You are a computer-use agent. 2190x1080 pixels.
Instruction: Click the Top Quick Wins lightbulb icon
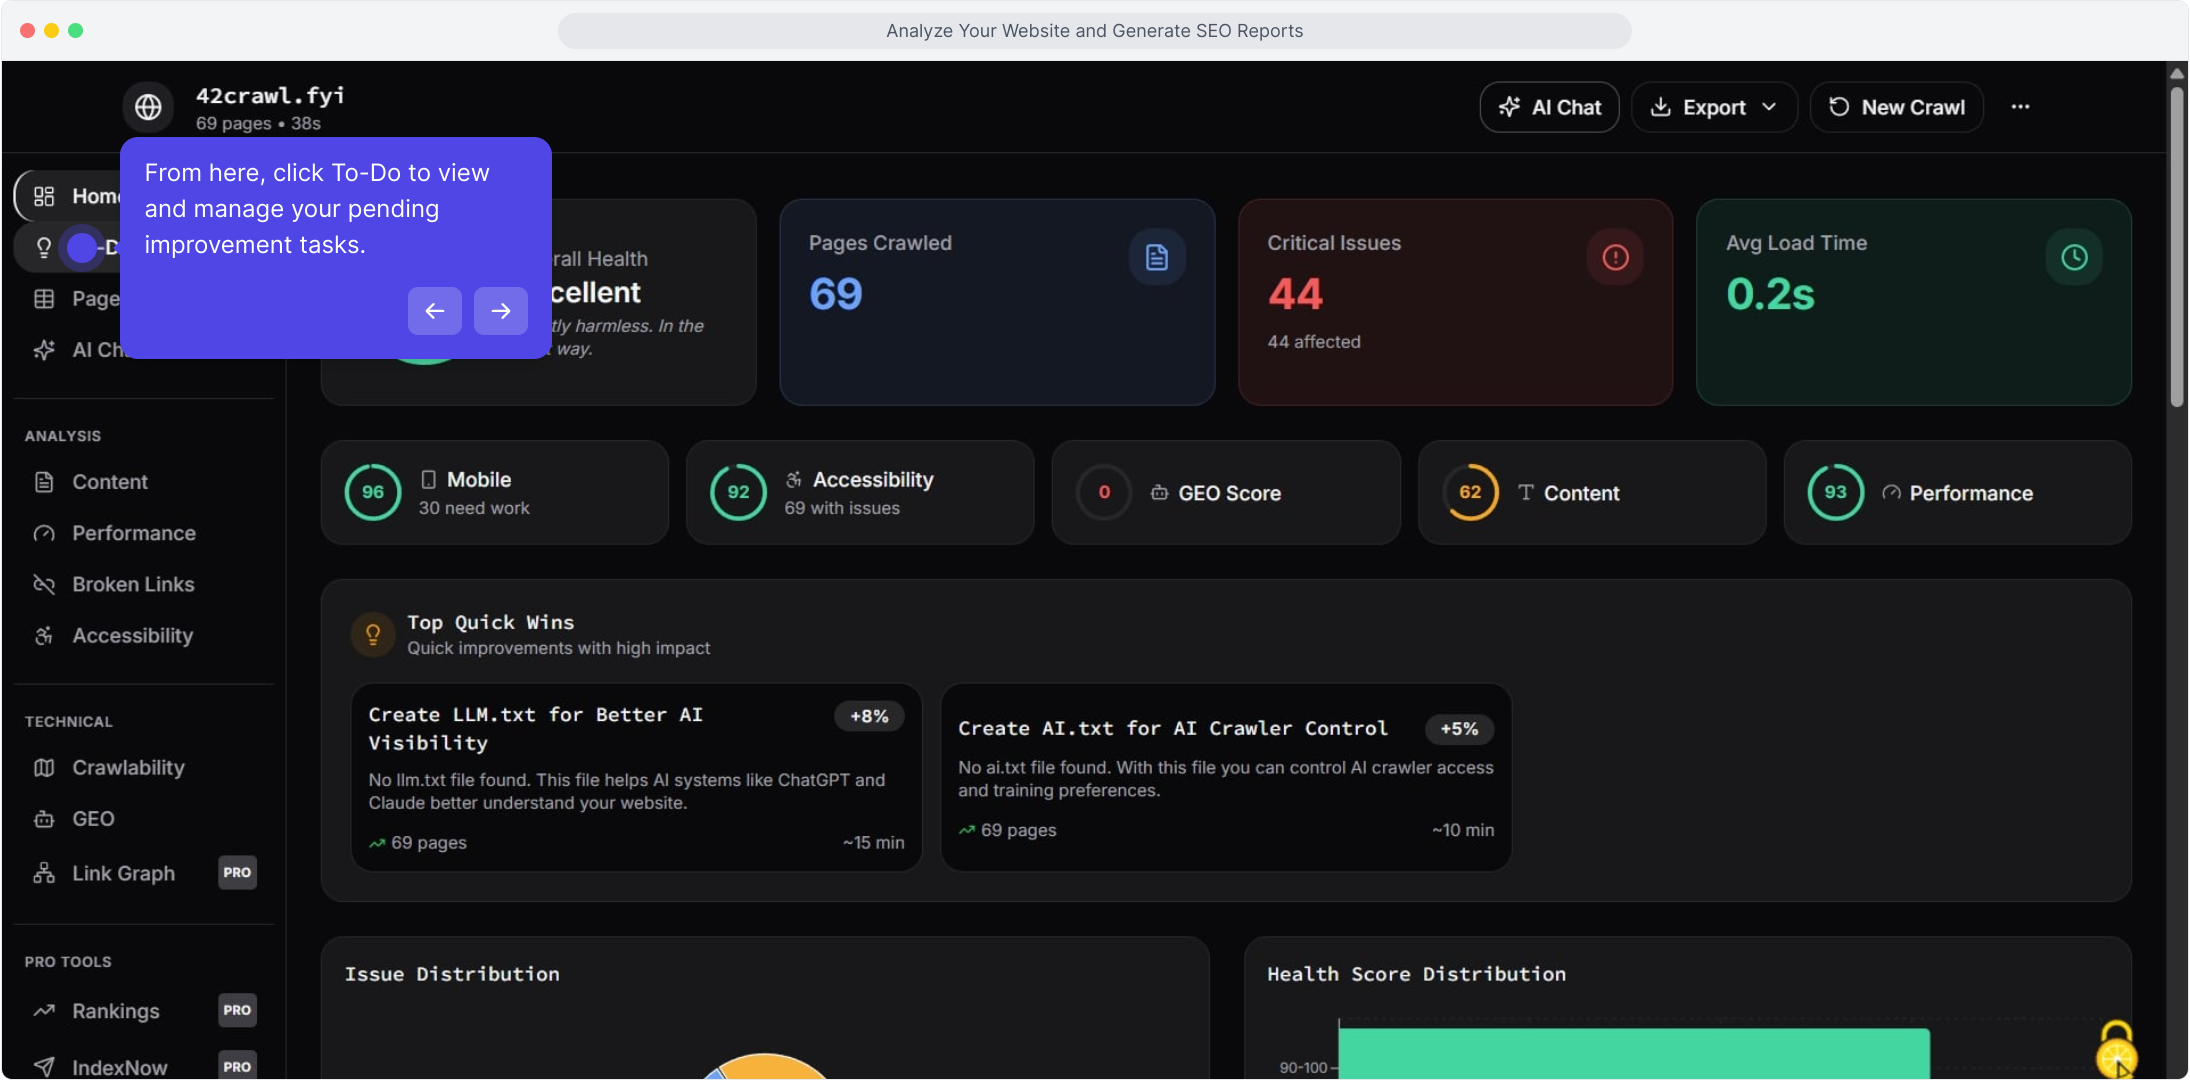[x=373, y=634]
